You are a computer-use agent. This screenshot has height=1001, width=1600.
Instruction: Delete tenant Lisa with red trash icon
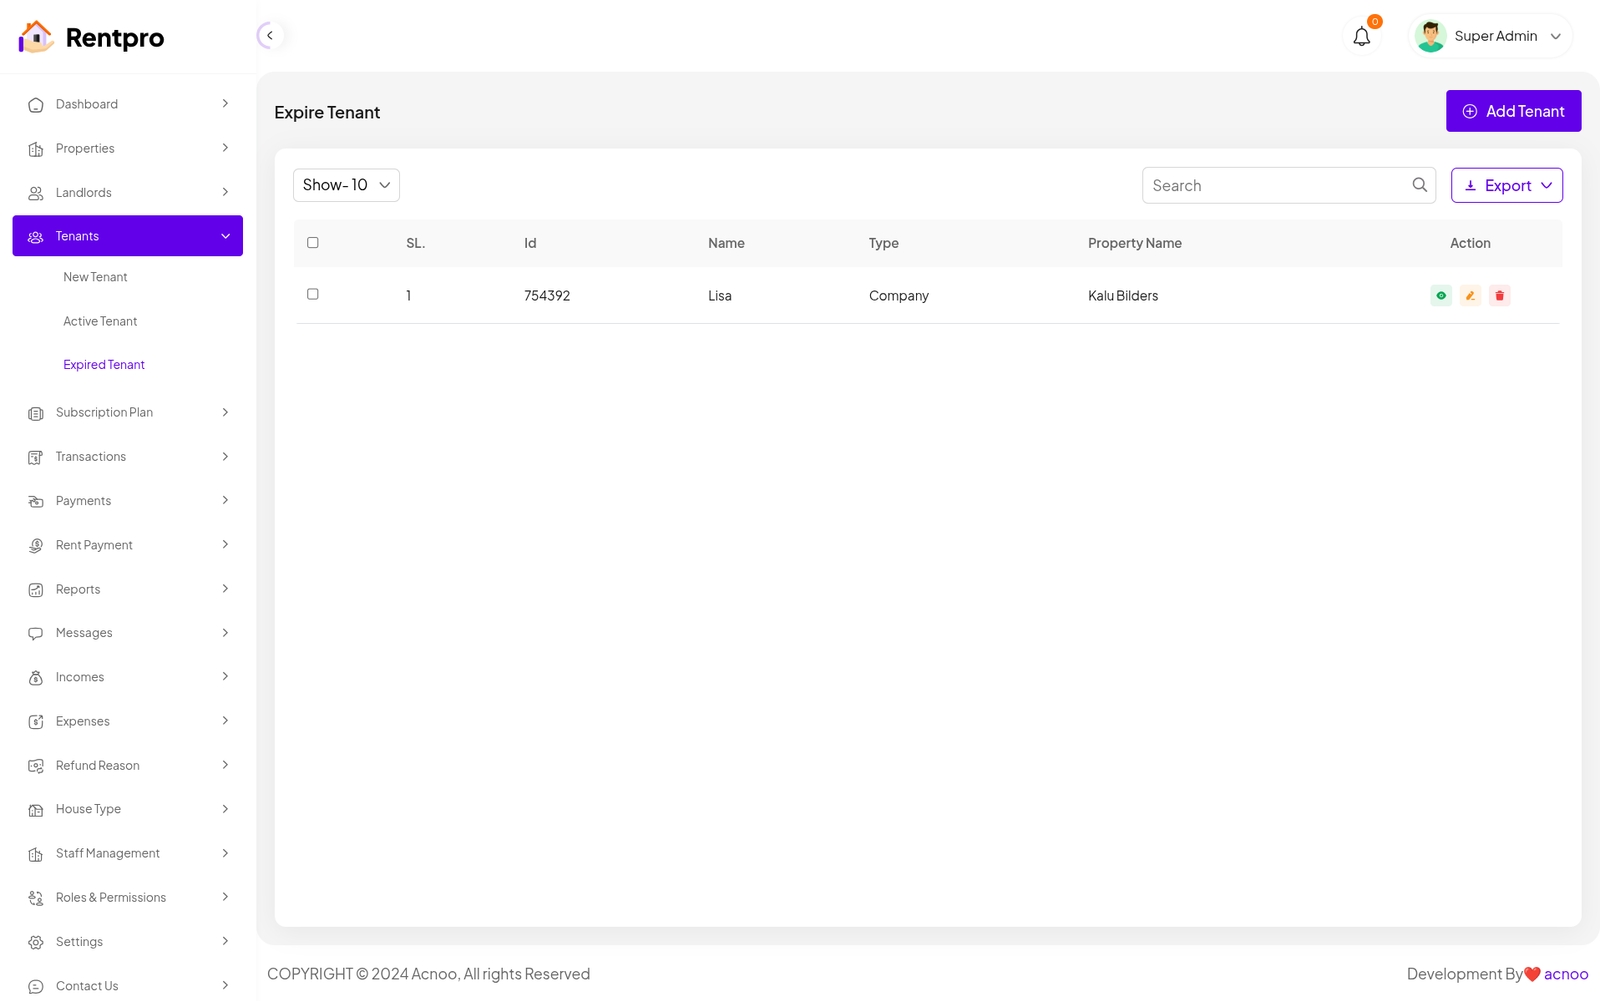[x=1499, y=296]
